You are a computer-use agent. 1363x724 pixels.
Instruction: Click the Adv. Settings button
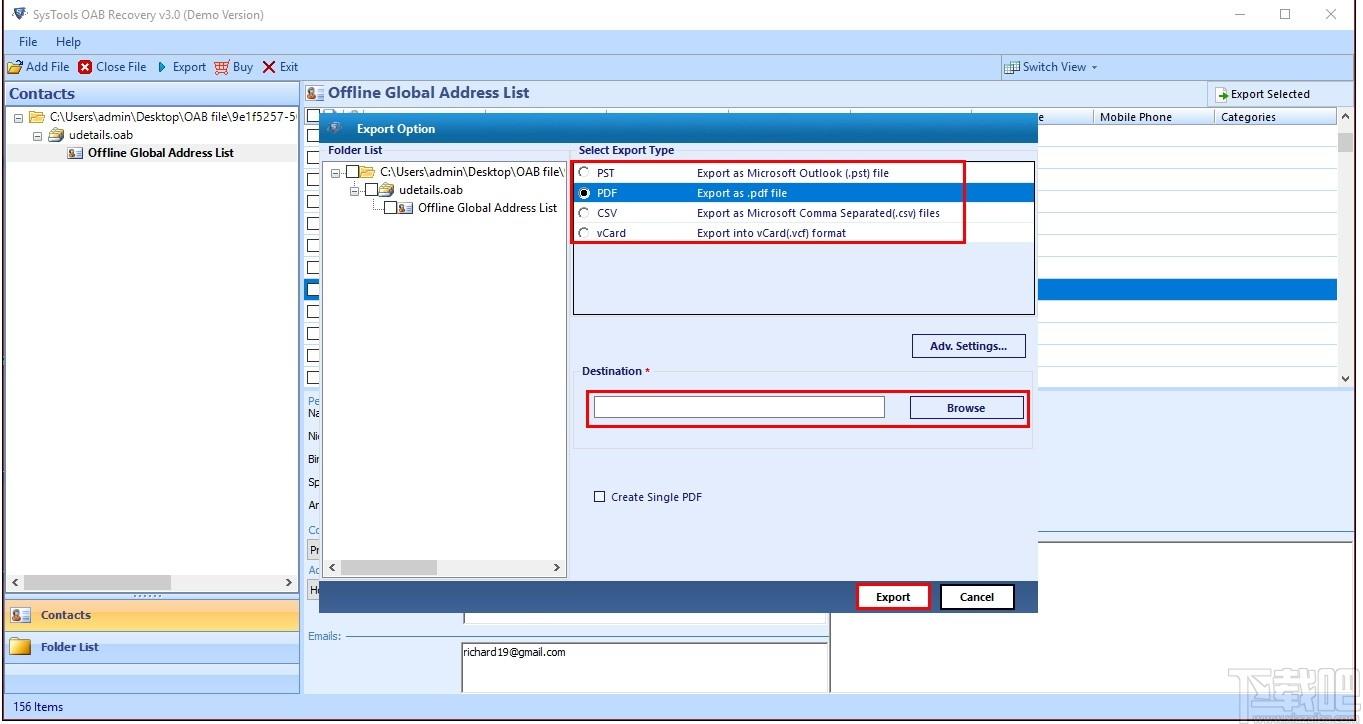969,346
